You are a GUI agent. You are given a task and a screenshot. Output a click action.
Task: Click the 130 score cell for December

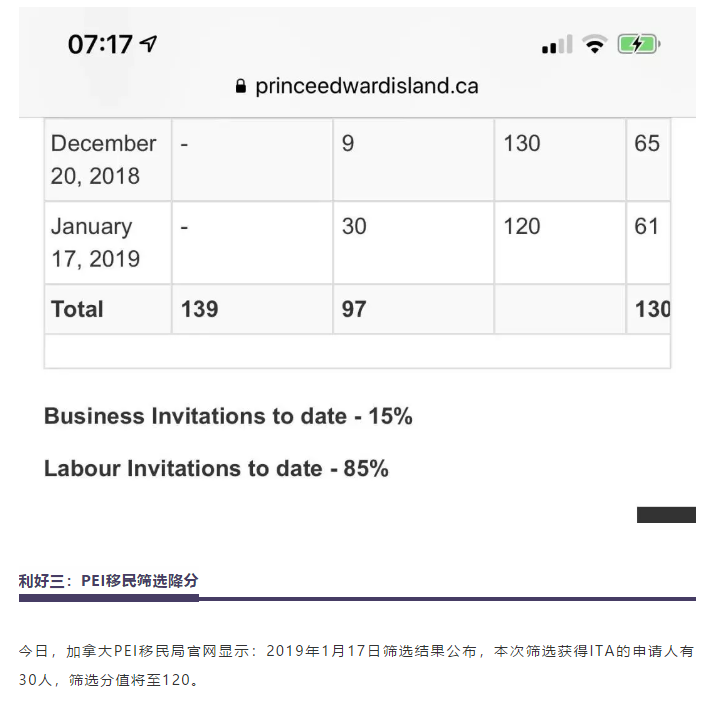(522, 144)
